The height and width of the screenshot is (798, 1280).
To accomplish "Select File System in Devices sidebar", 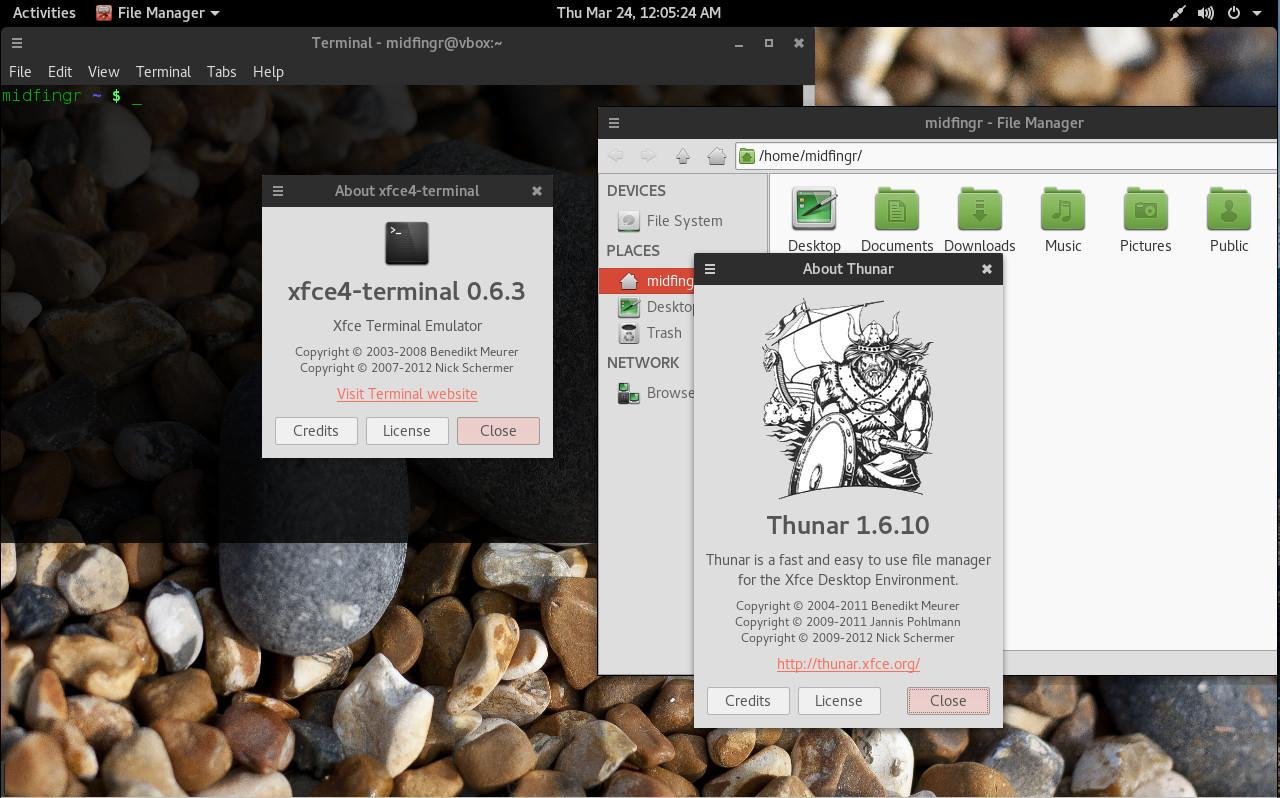I will point(684,221).
